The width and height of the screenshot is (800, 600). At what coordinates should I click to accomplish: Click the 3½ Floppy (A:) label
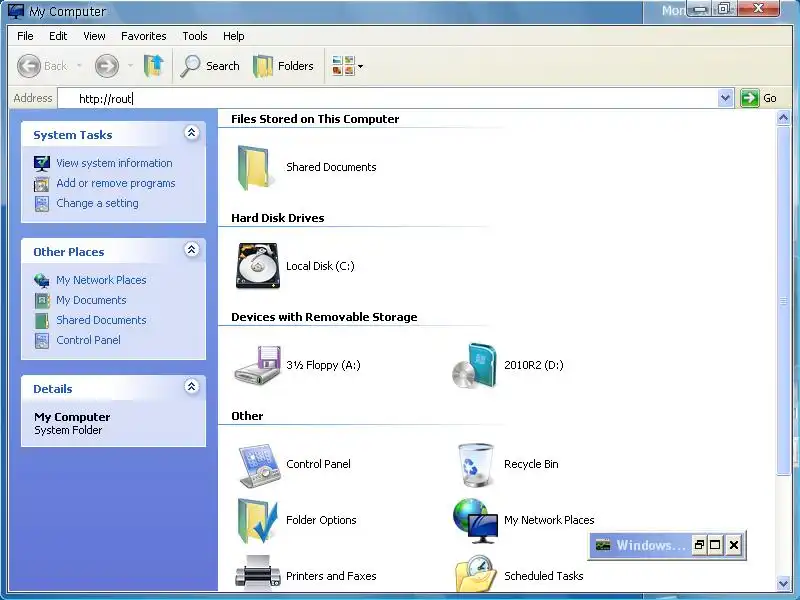point(323,365)
